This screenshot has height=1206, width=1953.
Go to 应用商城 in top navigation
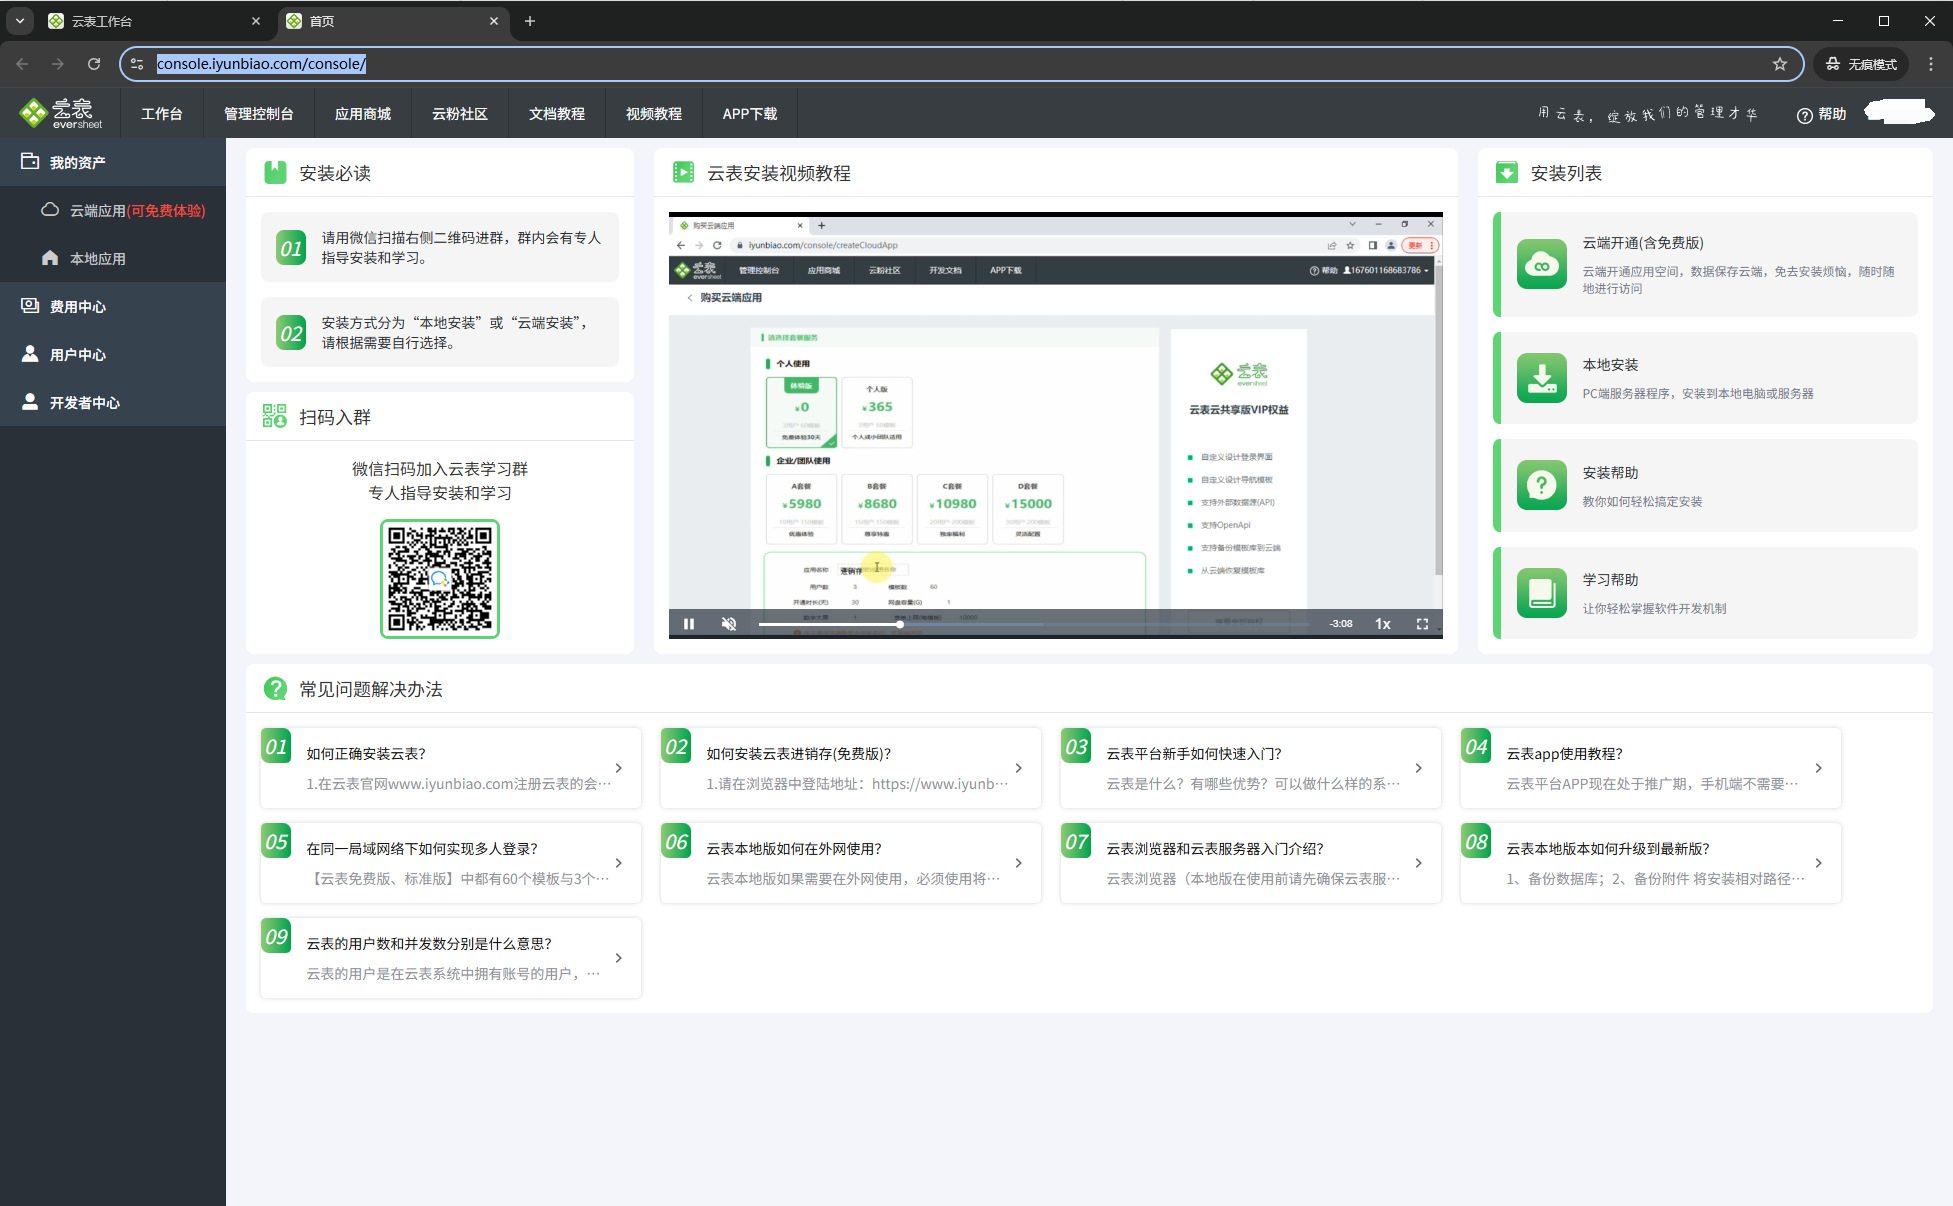(363, 114)
